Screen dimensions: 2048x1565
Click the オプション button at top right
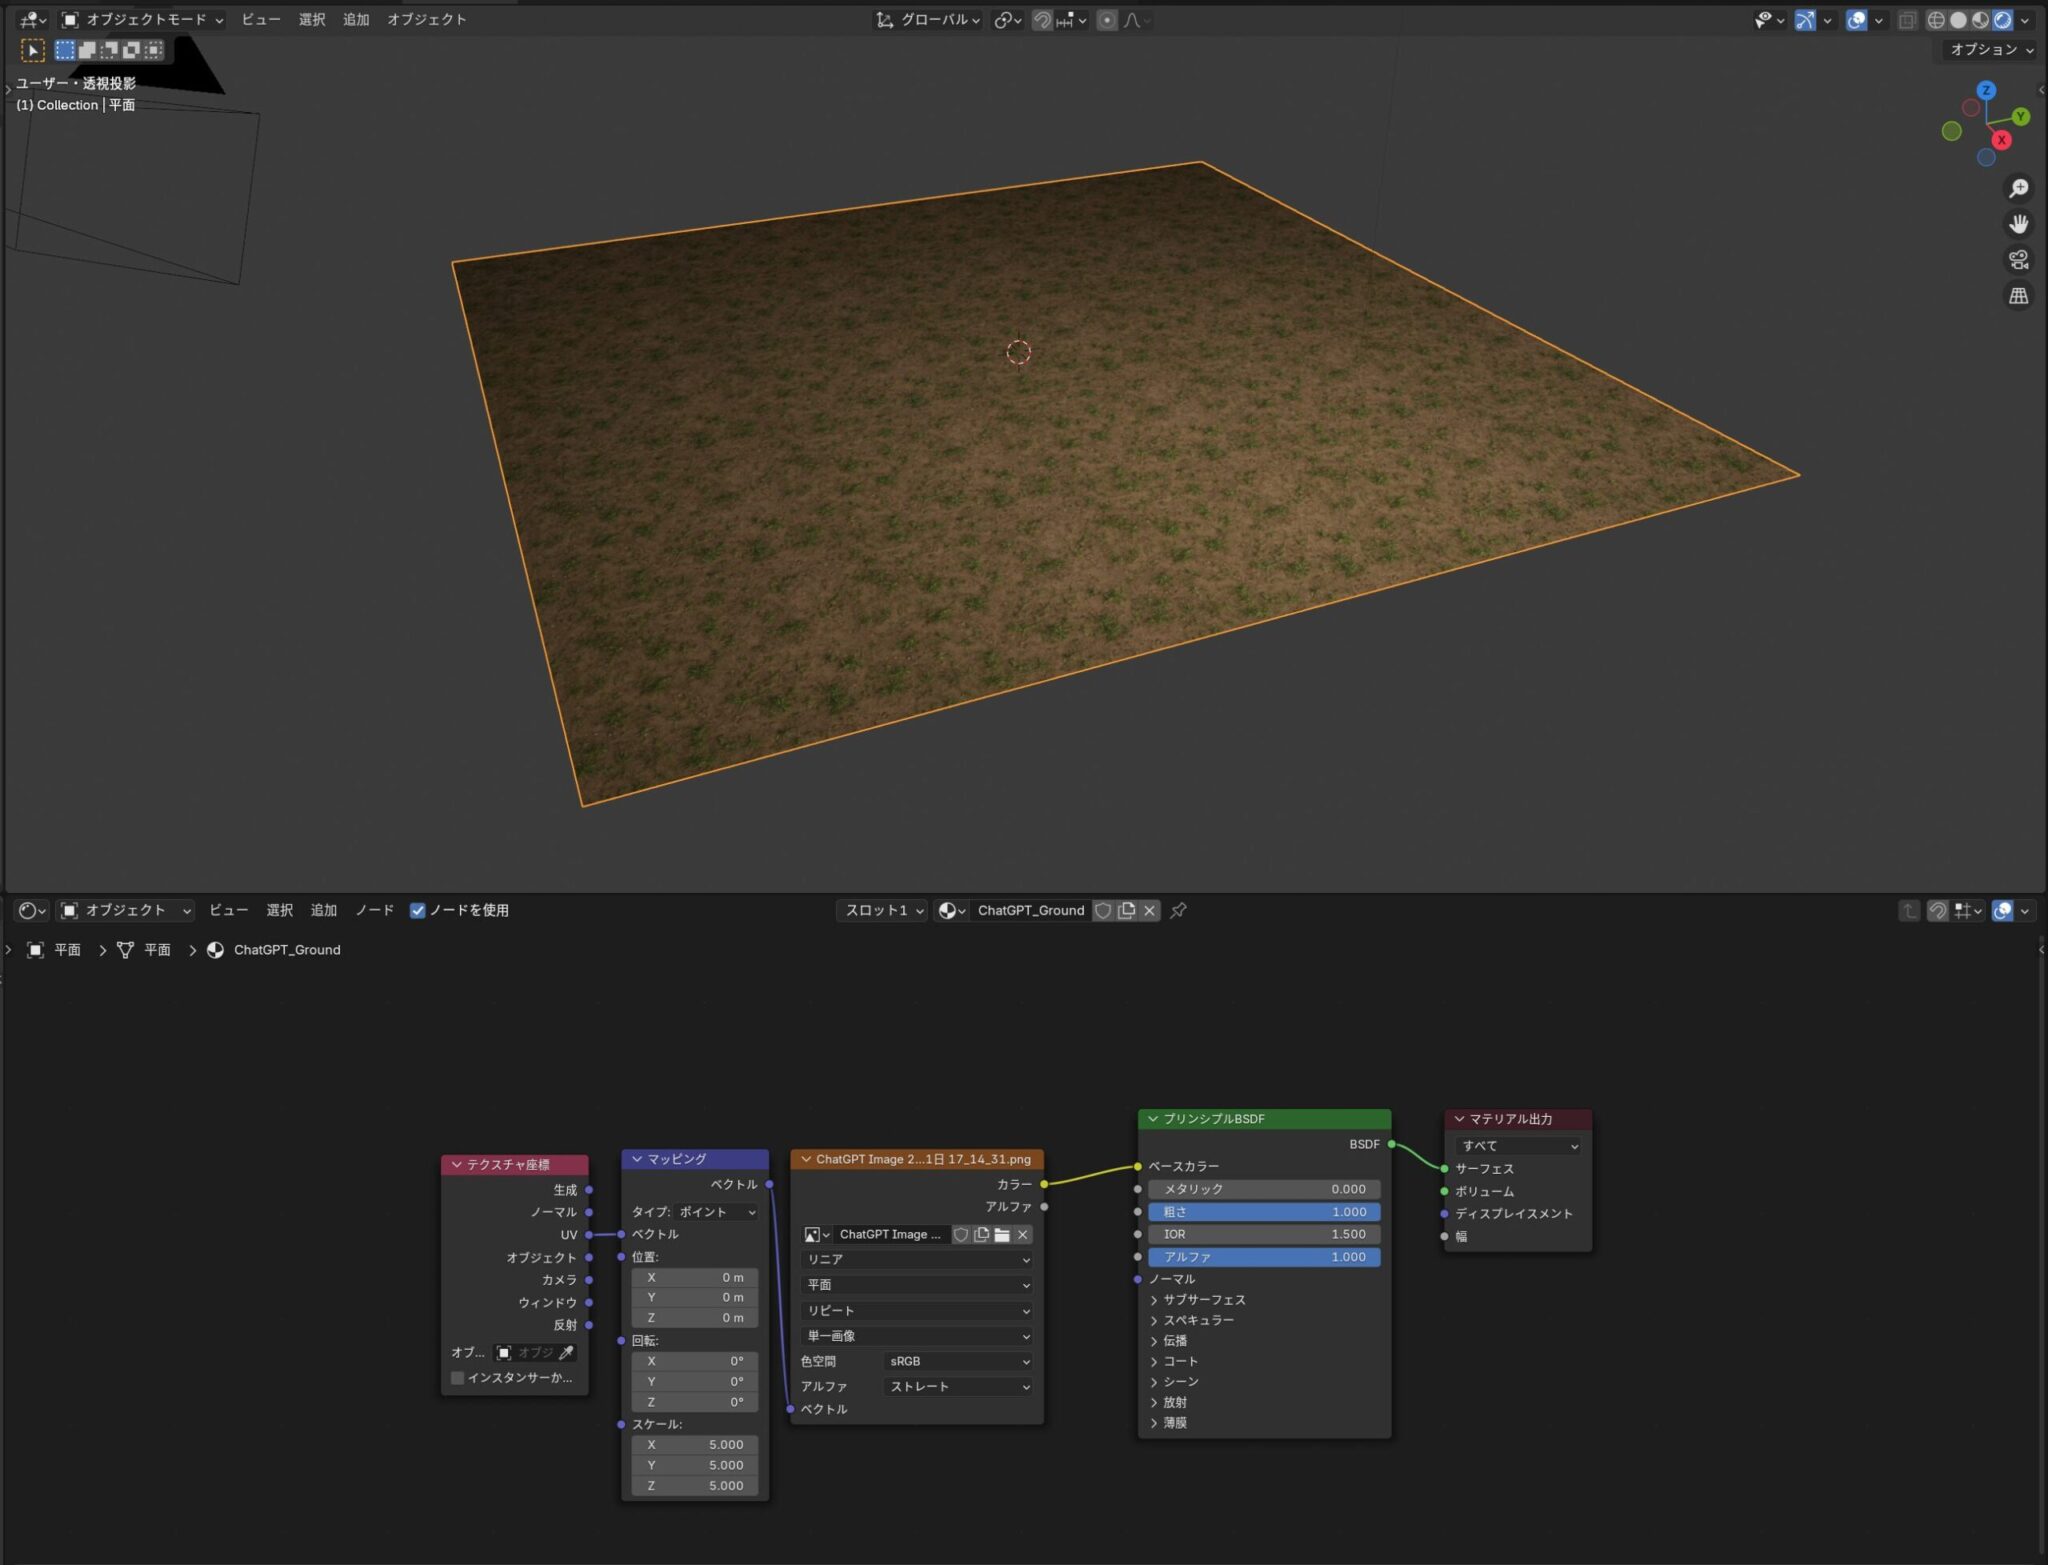[1988, 49]
